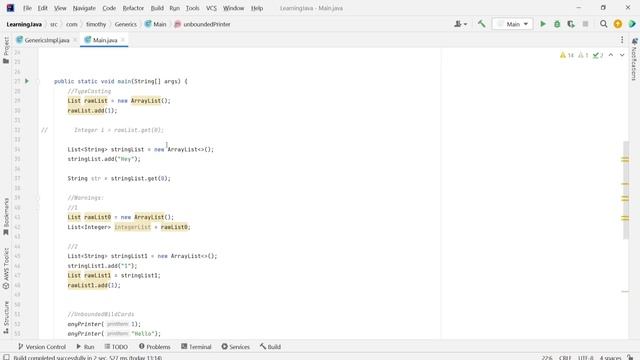Open the Main run configuration dropdown
The image size is (640, 360).
tap(512, 24)
